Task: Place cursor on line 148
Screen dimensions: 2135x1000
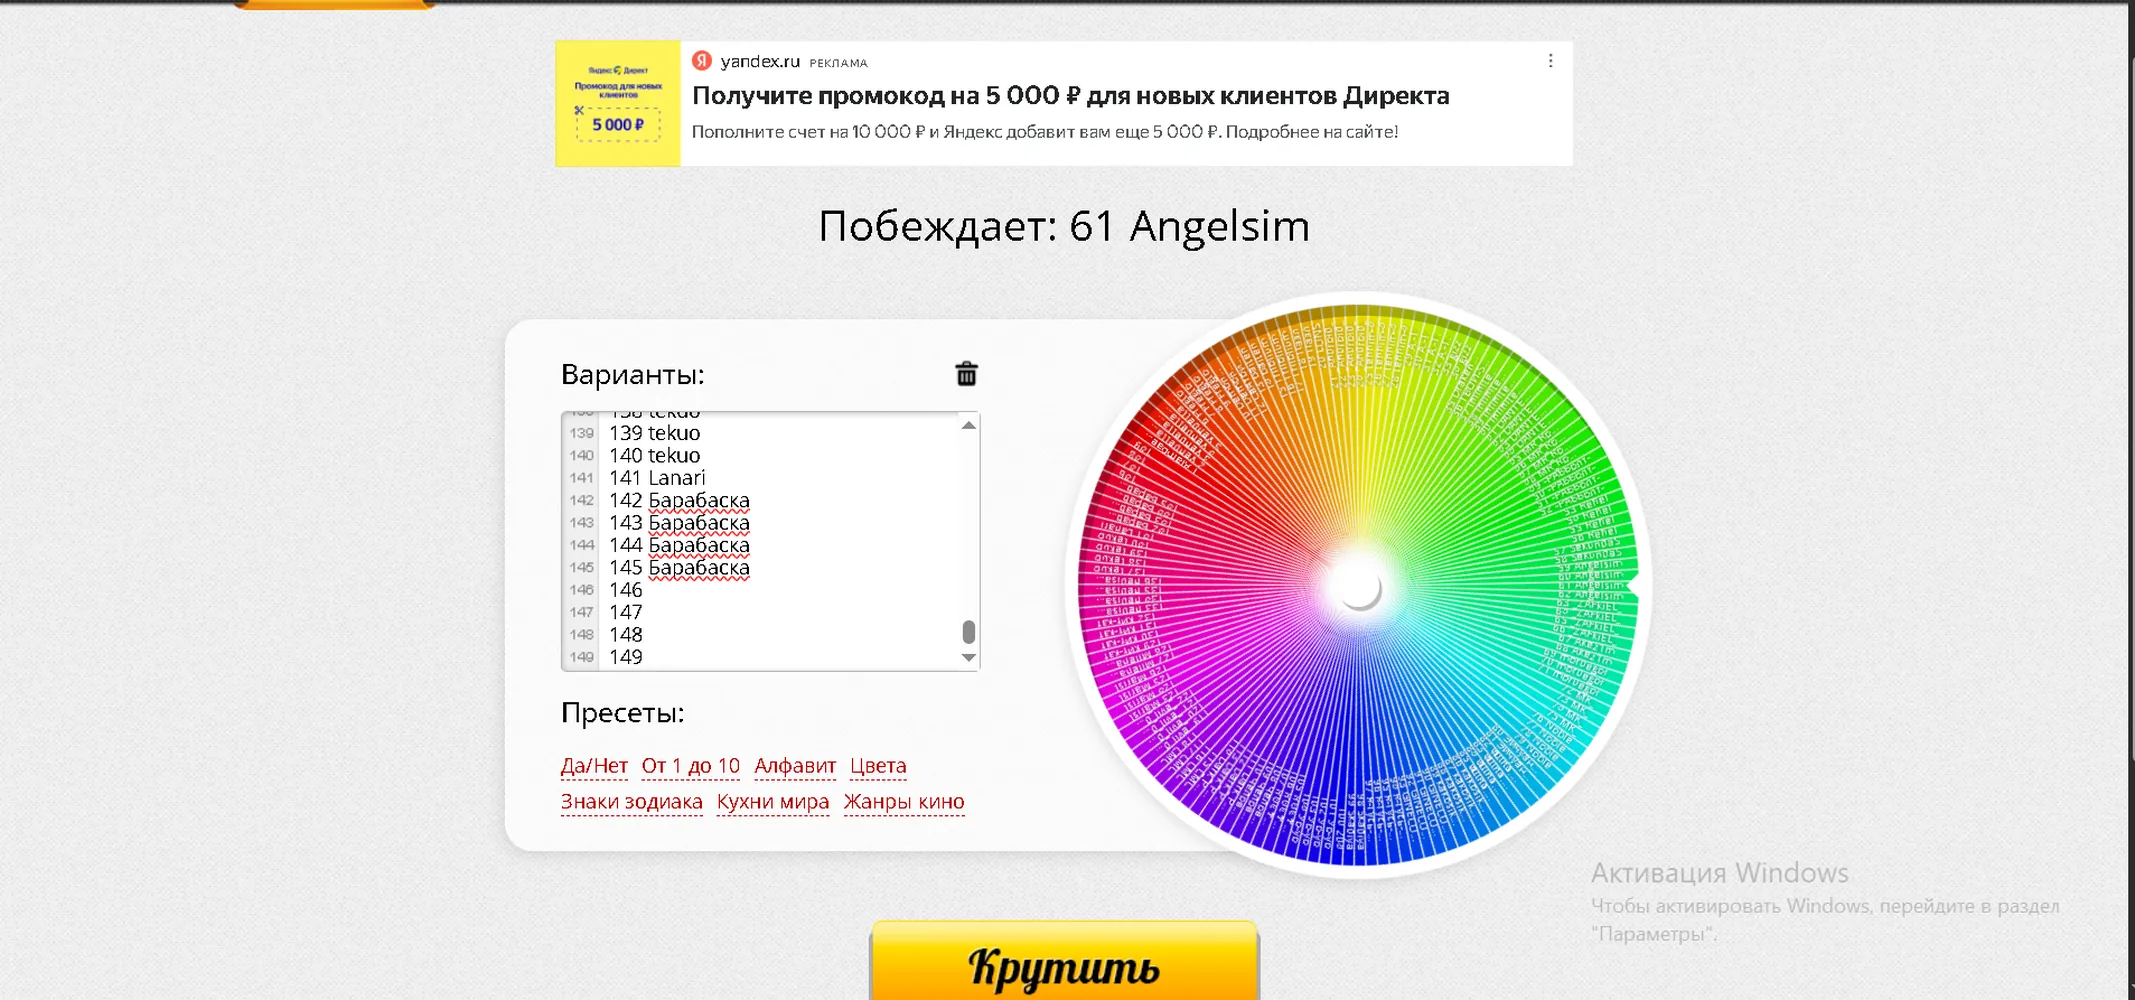Action: (626, 635)
